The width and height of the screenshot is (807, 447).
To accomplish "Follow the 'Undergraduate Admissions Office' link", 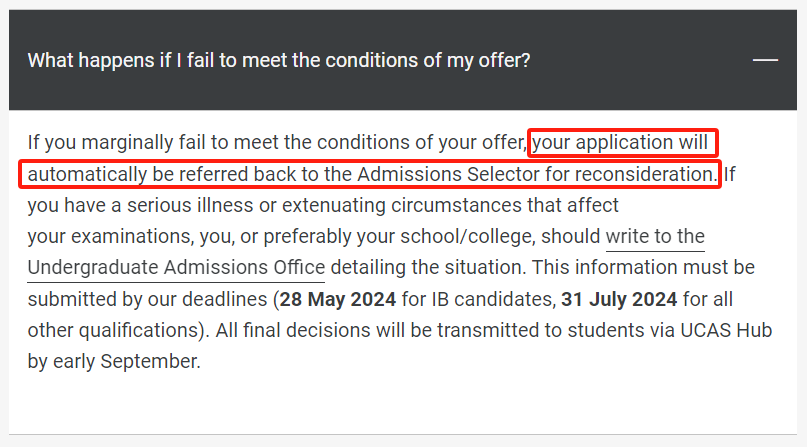I will pyautogui.click(x=176, y=268).
